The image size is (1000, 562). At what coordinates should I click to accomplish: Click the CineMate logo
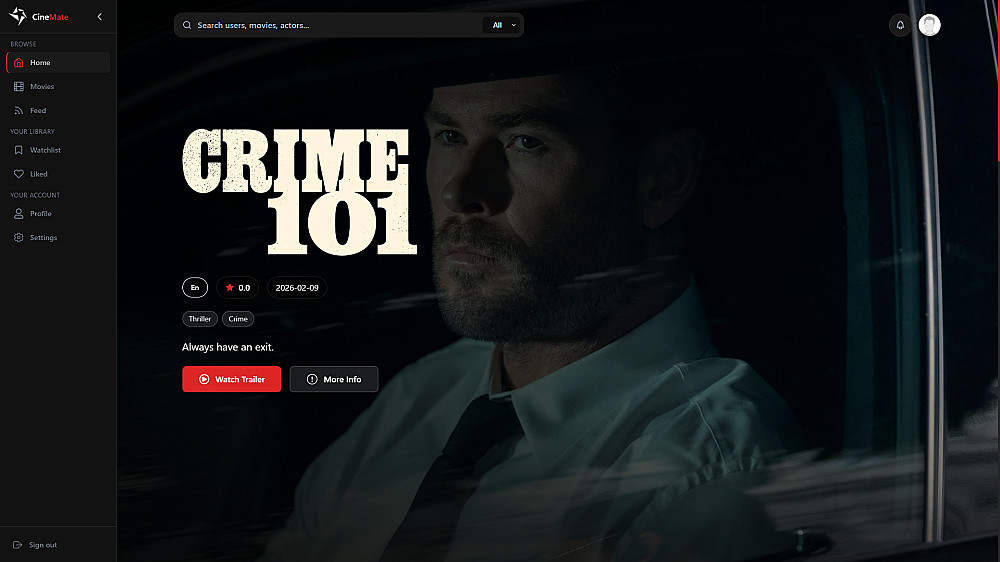click(38, 17)
